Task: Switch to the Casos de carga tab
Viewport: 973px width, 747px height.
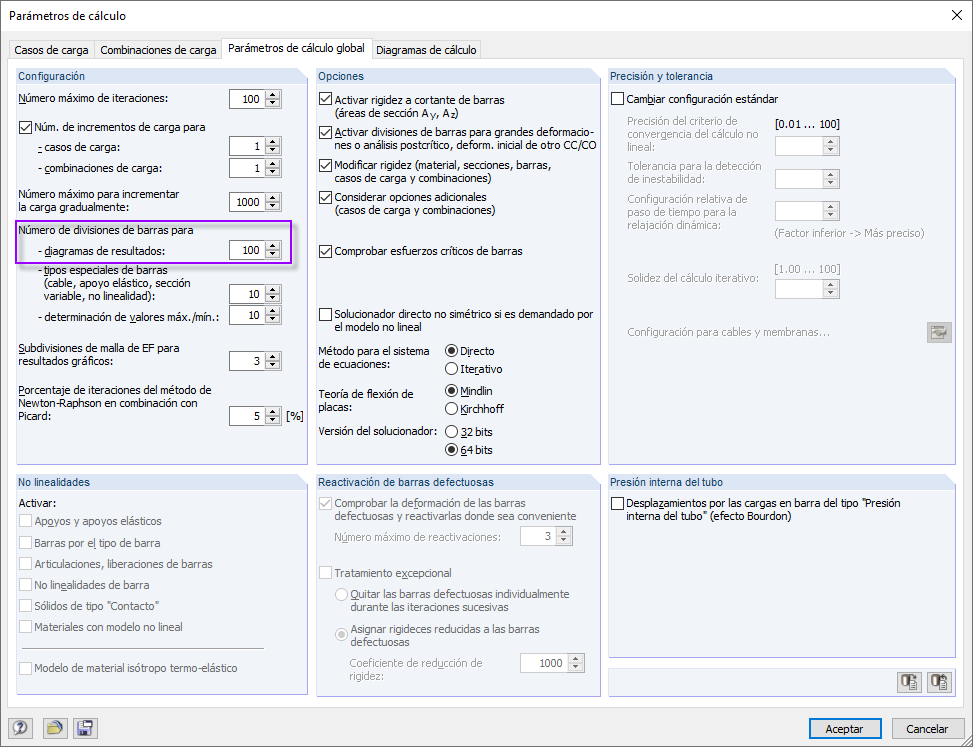Action: tap(51, 48)
